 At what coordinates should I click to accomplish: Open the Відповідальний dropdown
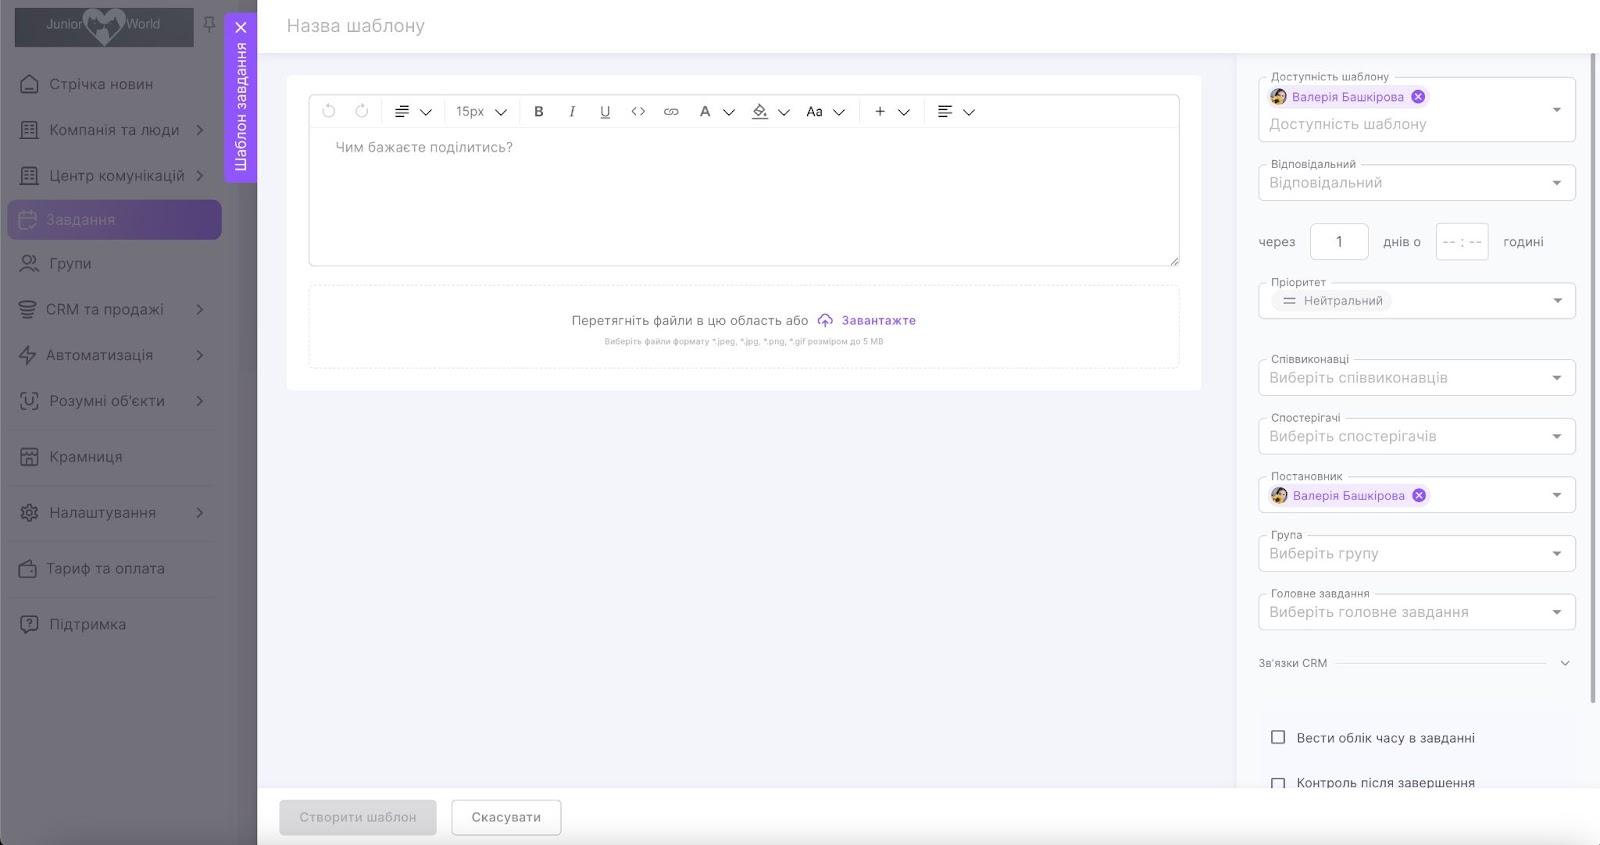click(1417, 183)
